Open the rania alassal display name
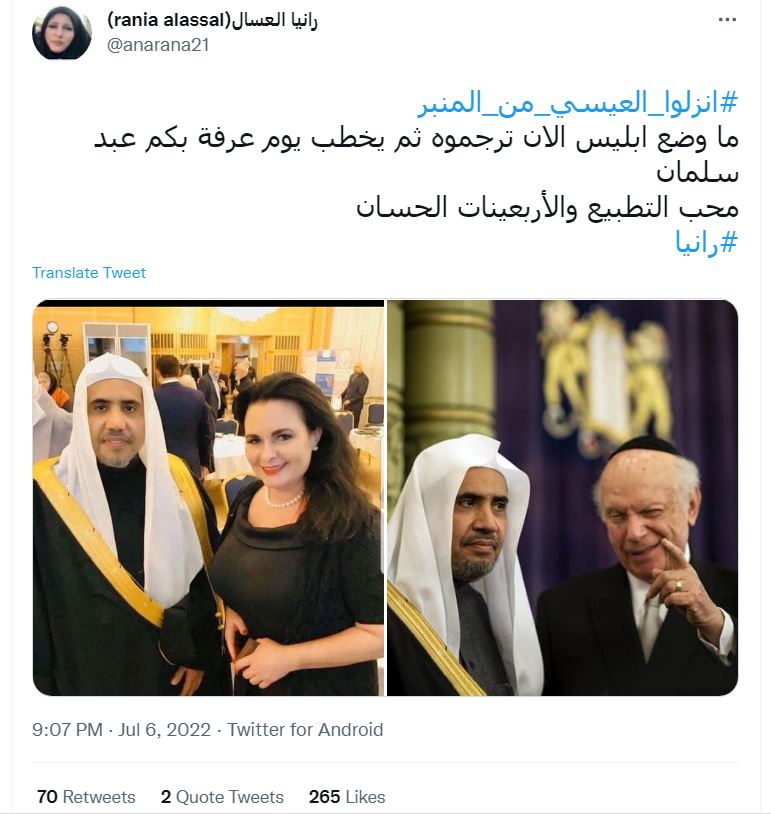 pos(169,20)
